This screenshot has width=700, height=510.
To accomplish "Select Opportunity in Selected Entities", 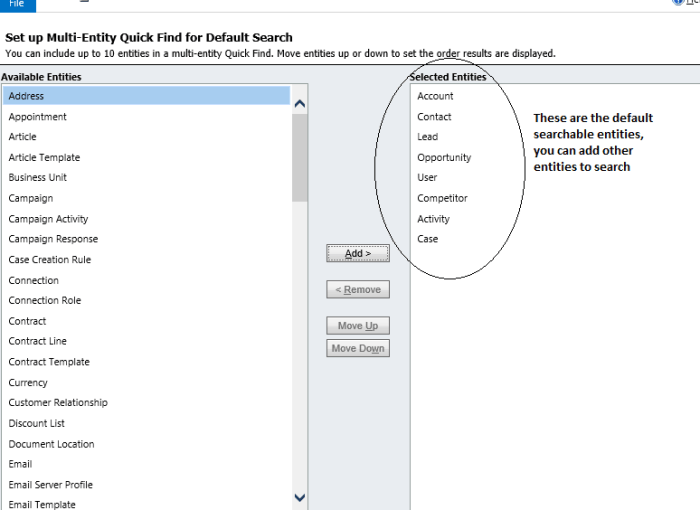I will pyautogui.click(x=444, y=158).
